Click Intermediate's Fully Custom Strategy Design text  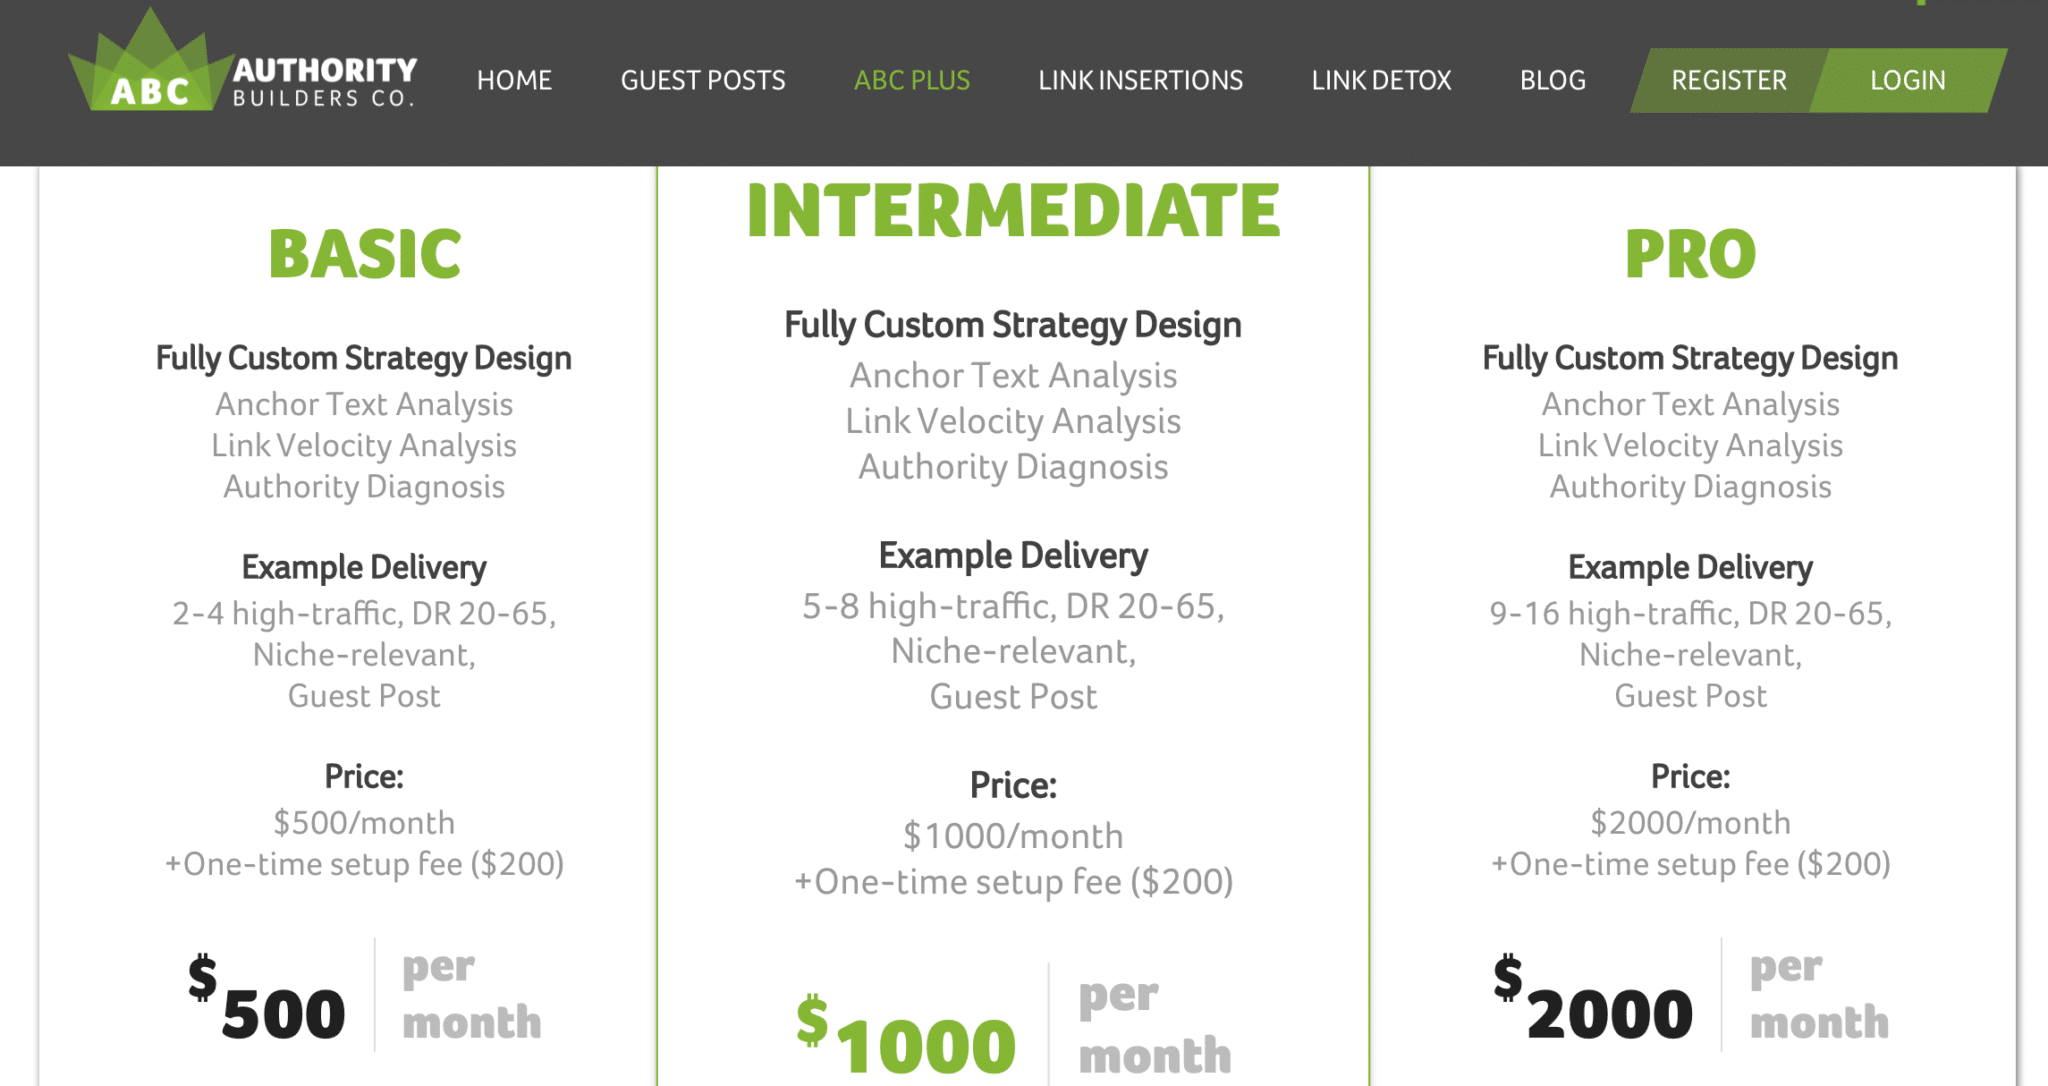pos(1013,325)
